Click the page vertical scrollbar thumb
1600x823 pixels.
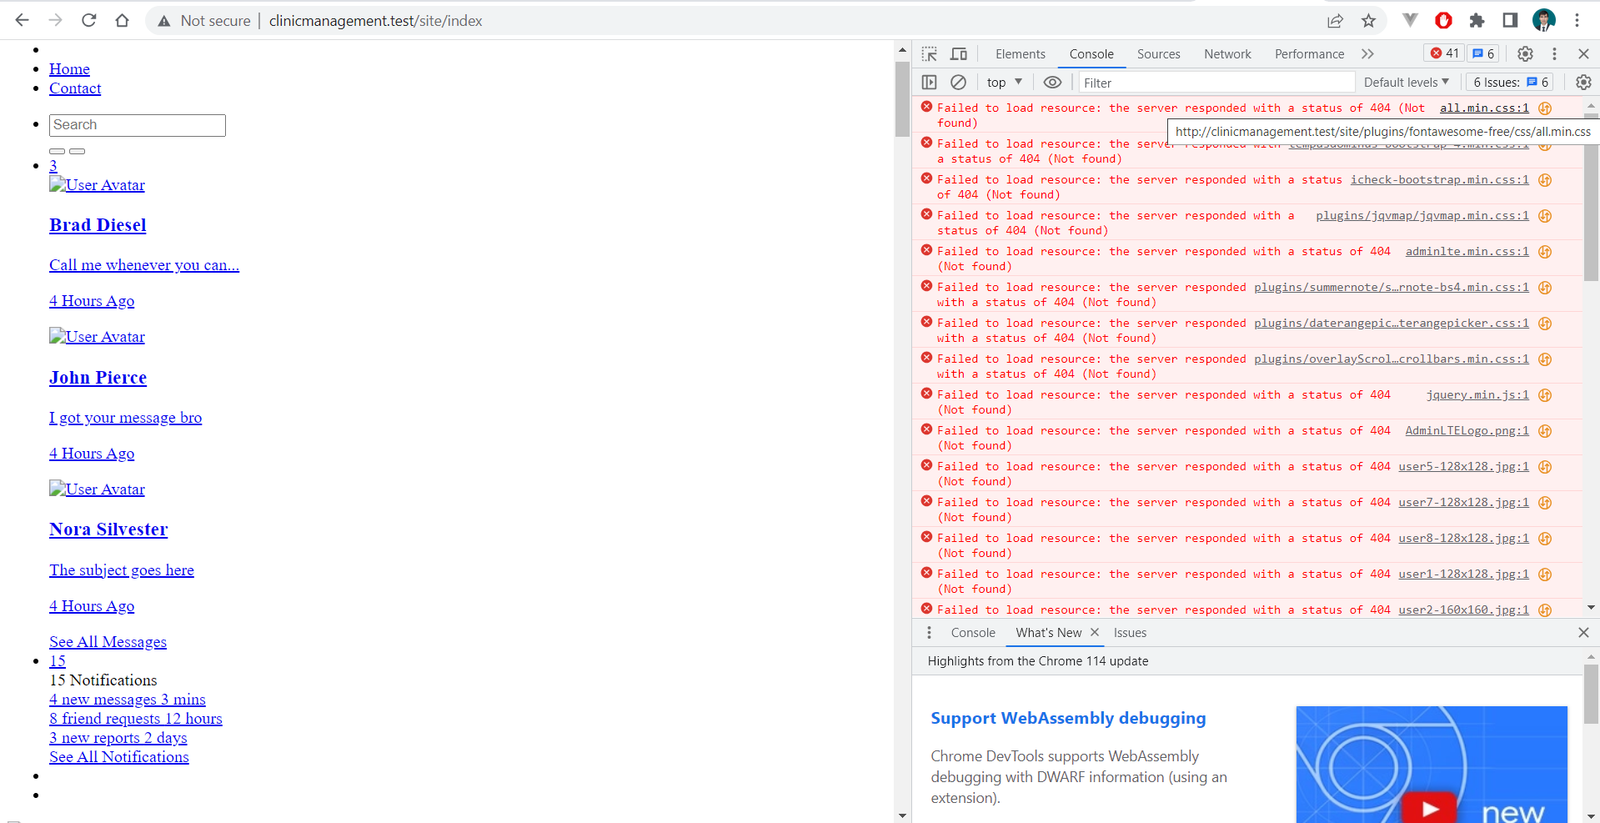(x=902, y=98)
